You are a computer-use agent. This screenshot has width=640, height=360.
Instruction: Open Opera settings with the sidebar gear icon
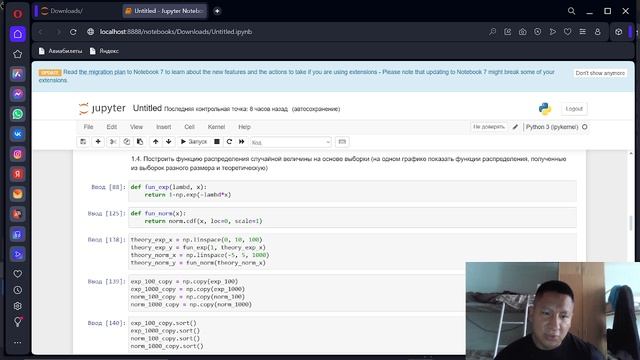18,306
